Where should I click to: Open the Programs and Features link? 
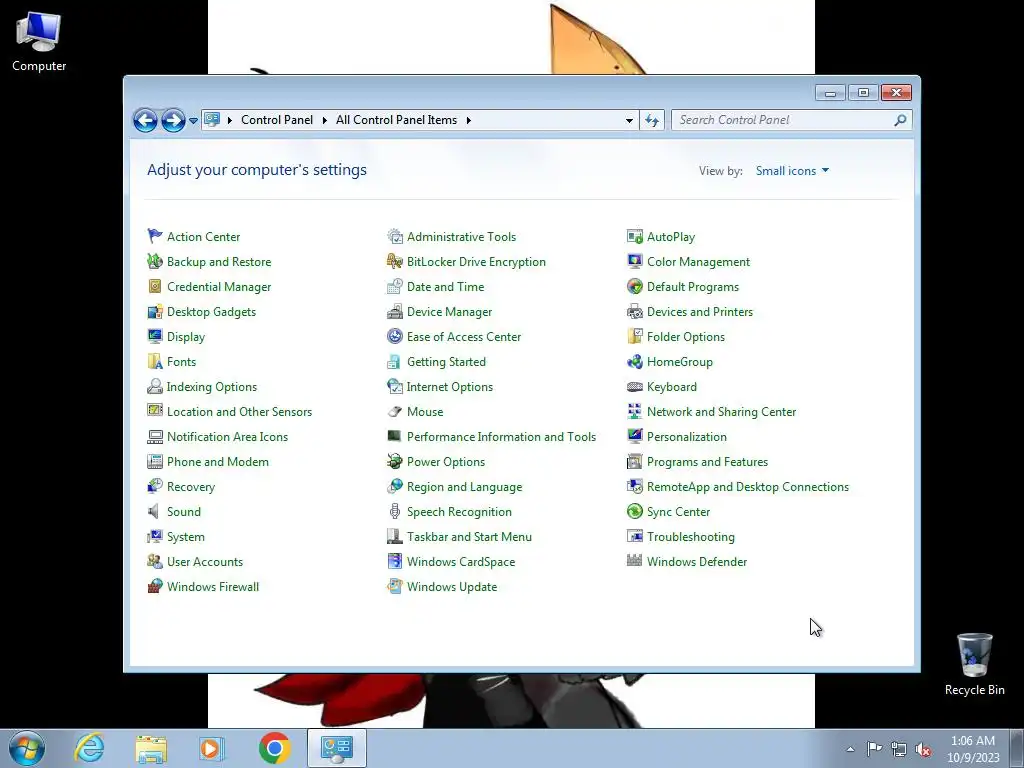pos(707,462)
